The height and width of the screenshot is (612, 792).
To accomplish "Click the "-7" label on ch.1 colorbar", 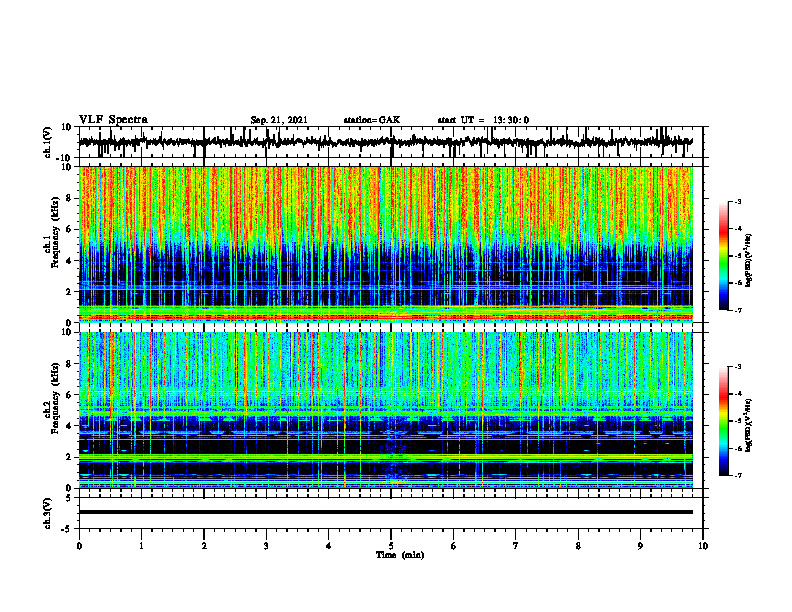I will pos(737,310).
